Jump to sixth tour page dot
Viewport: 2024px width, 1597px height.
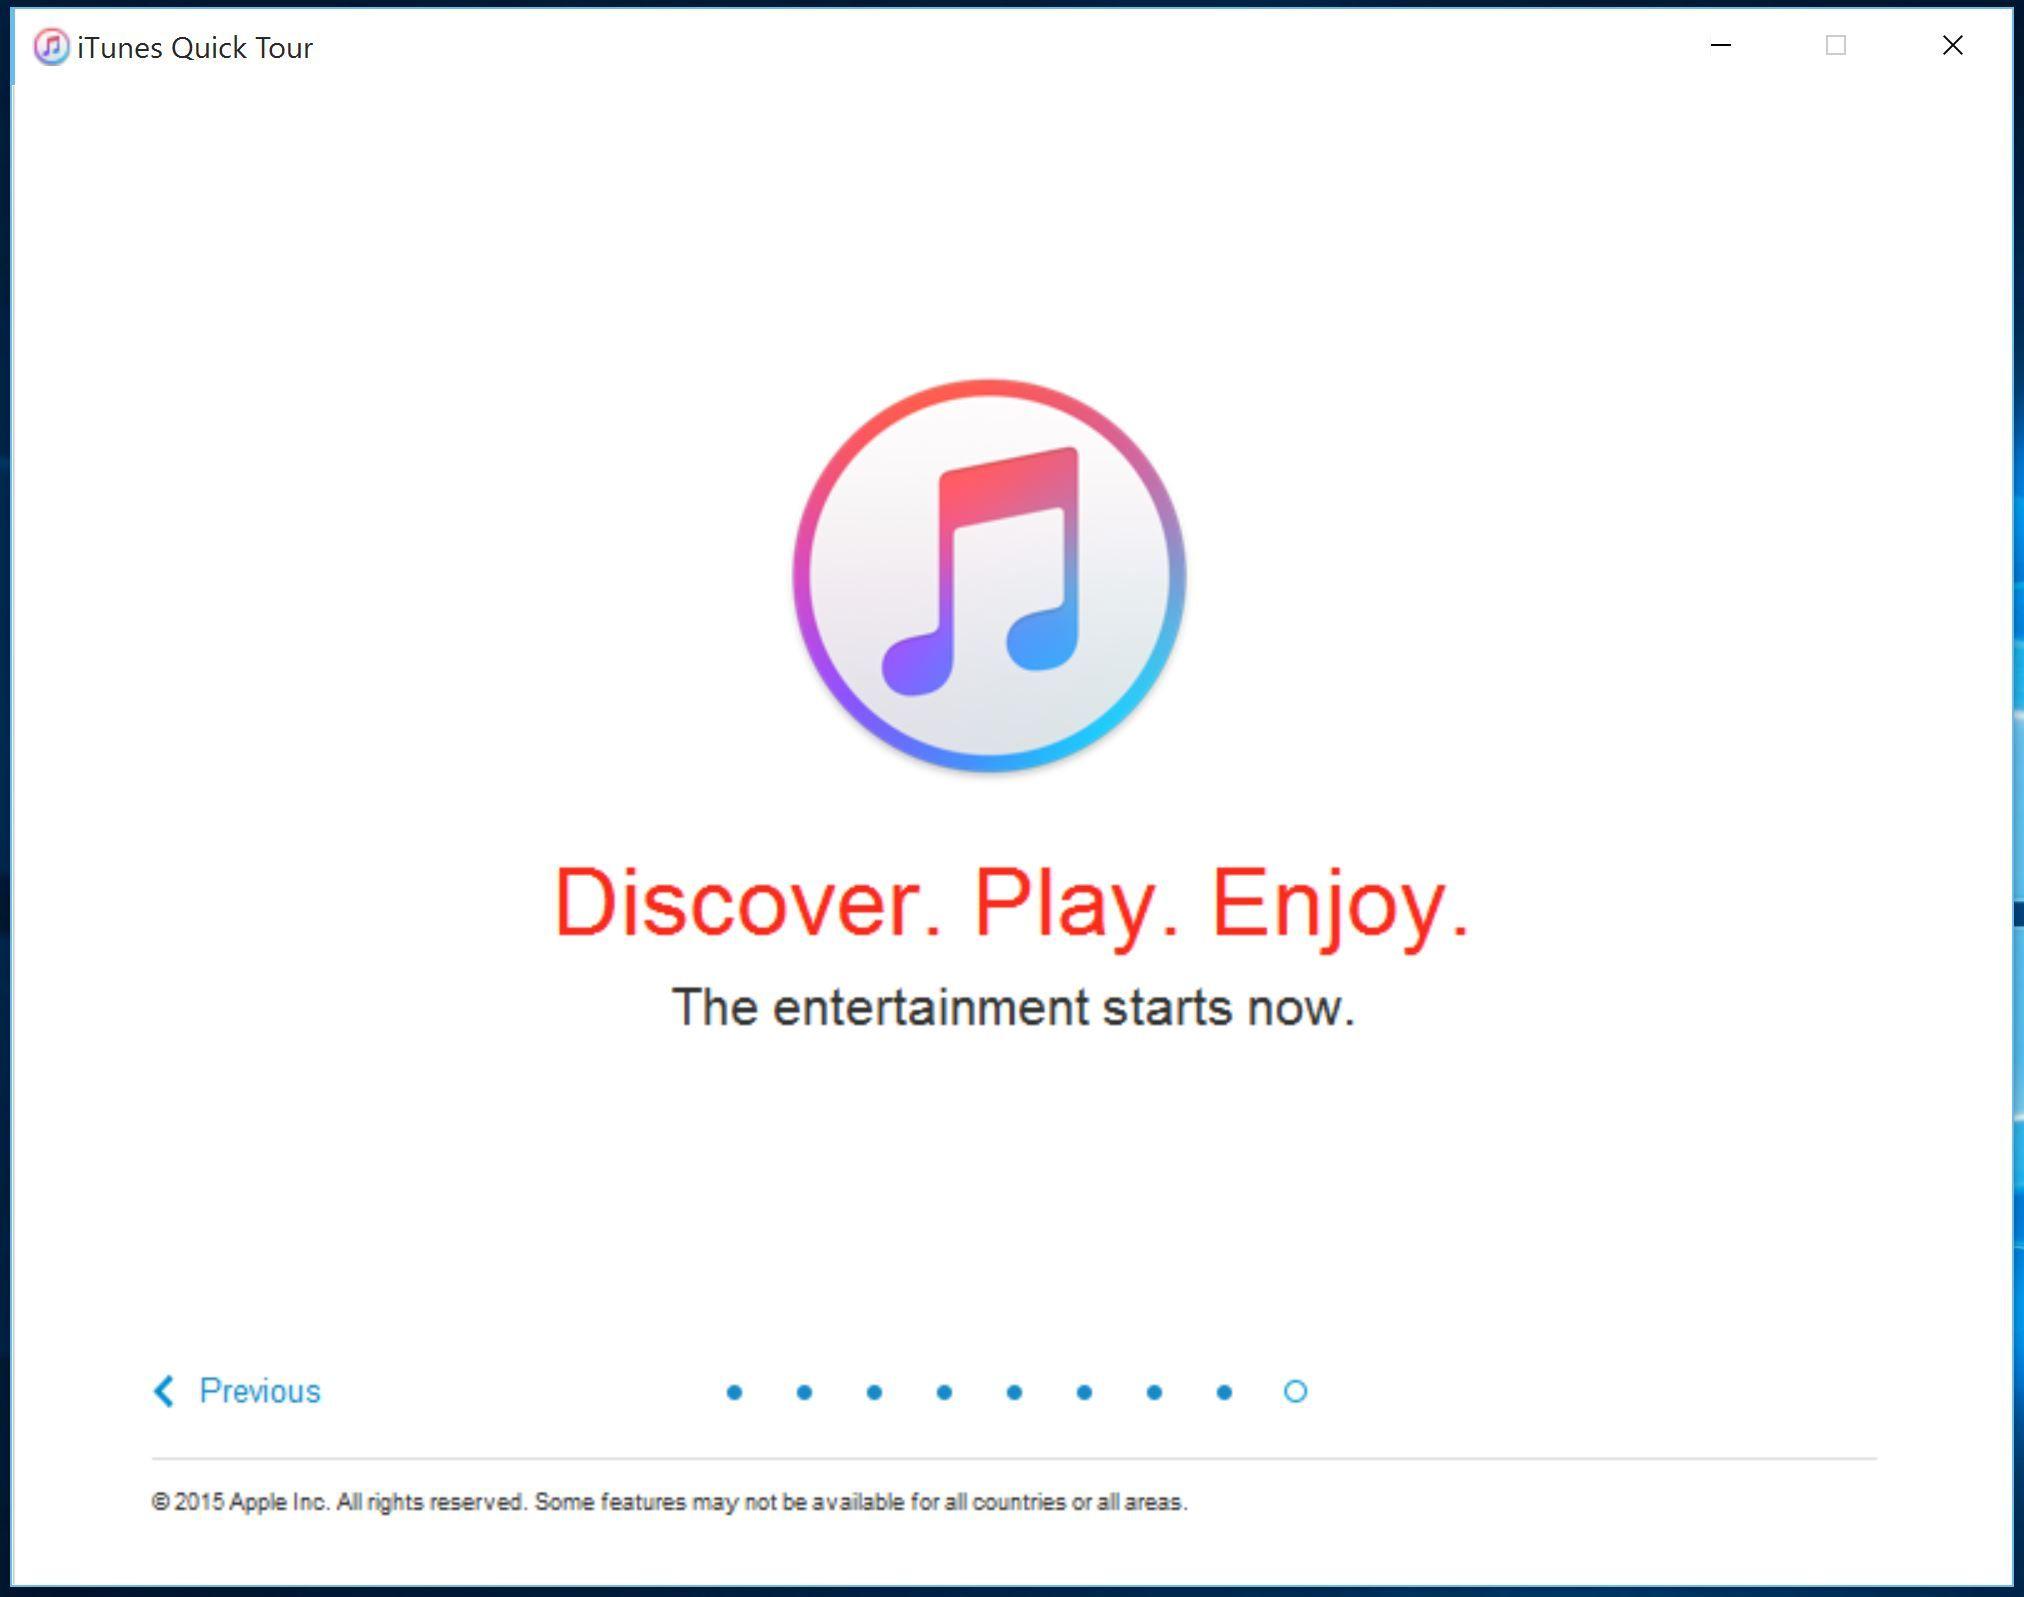(1084, 1392)
